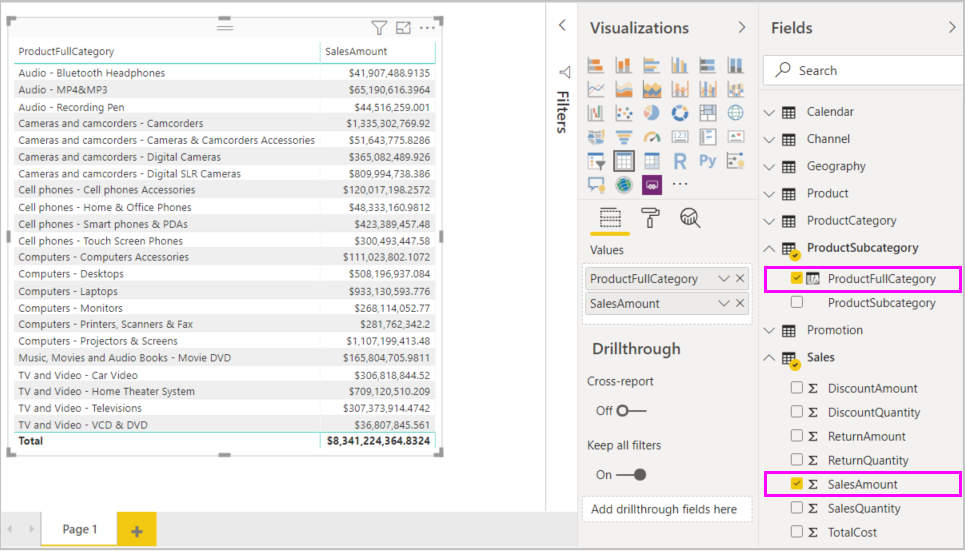
Task: Open focus mode for the table visual
Action: [x=403, y=28]
